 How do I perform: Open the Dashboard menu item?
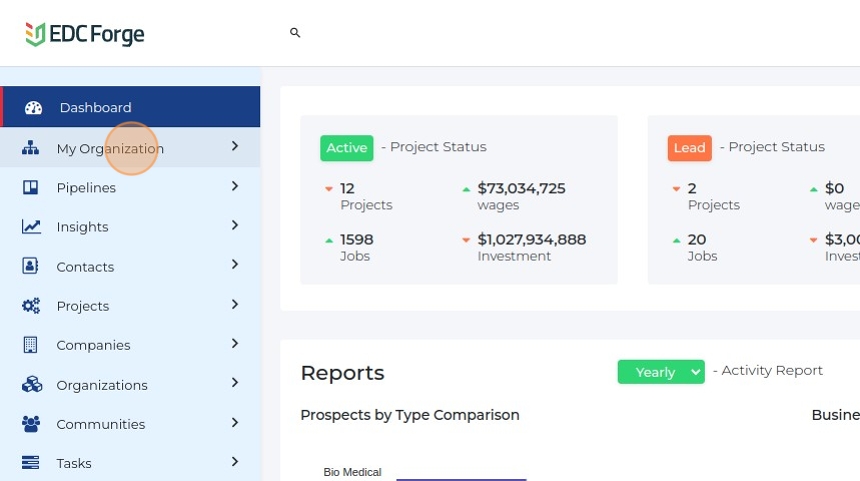click(x=130, y=107)
